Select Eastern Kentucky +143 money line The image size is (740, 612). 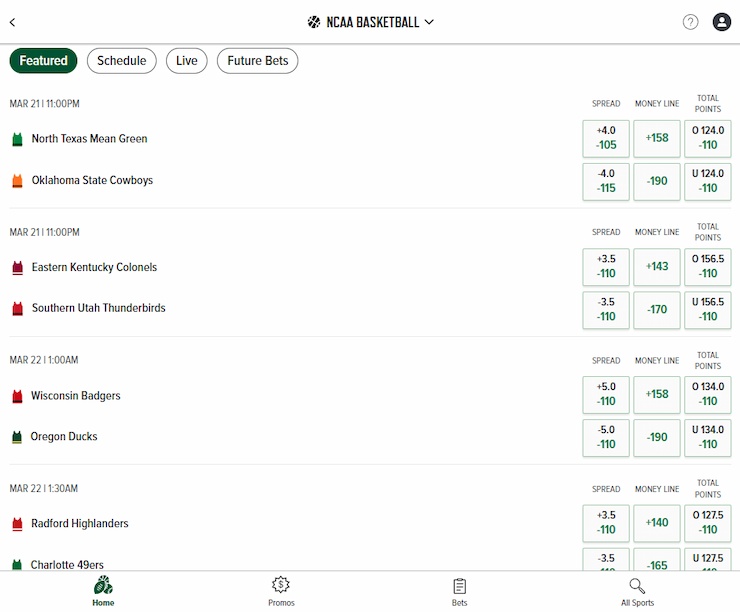click(657, 267)
